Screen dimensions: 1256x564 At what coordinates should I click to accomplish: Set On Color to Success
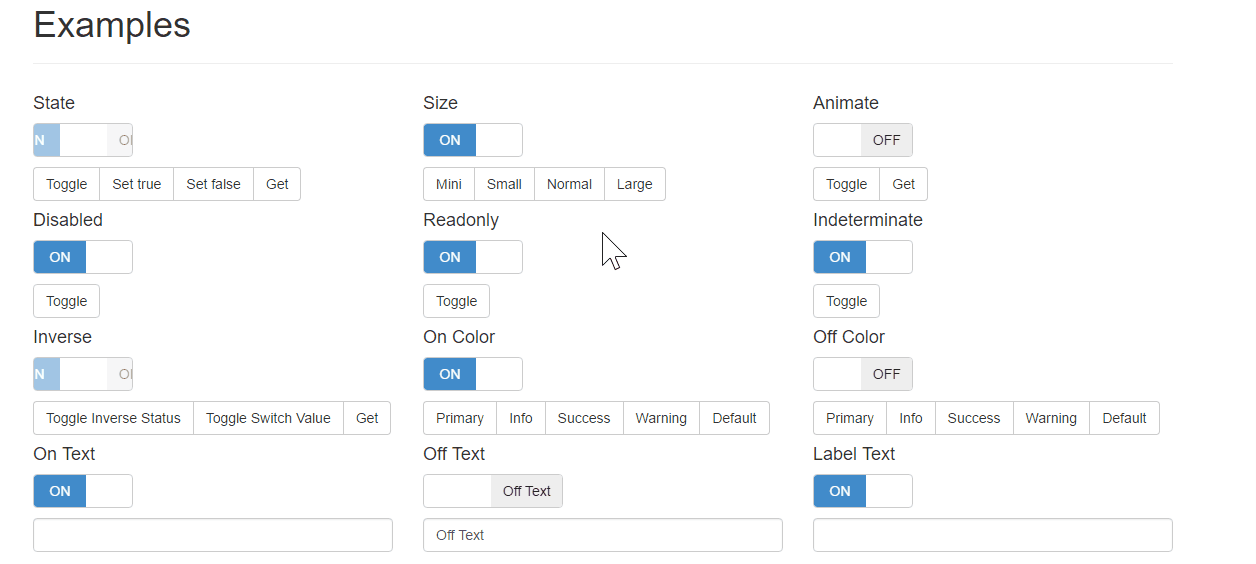pyautogui.click(x=584, y=418)
